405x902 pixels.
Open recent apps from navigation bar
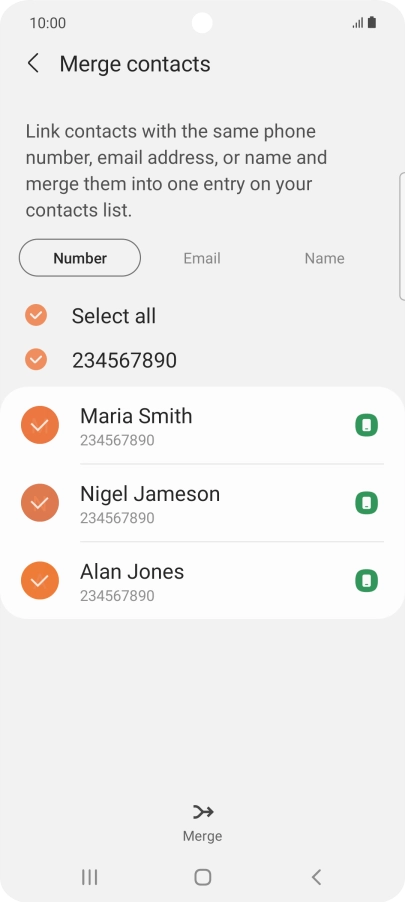pyautogui.click(x=89, y=877)
